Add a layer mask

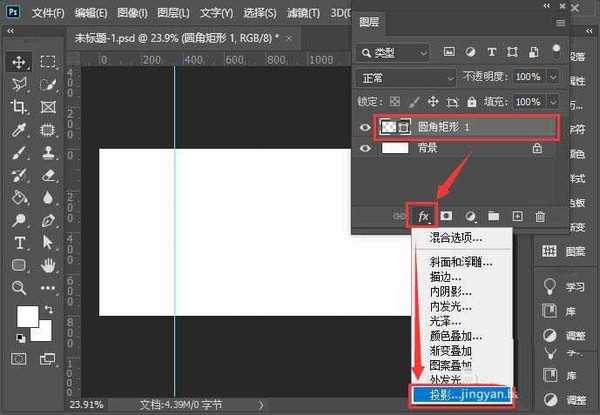pos(447,215)
